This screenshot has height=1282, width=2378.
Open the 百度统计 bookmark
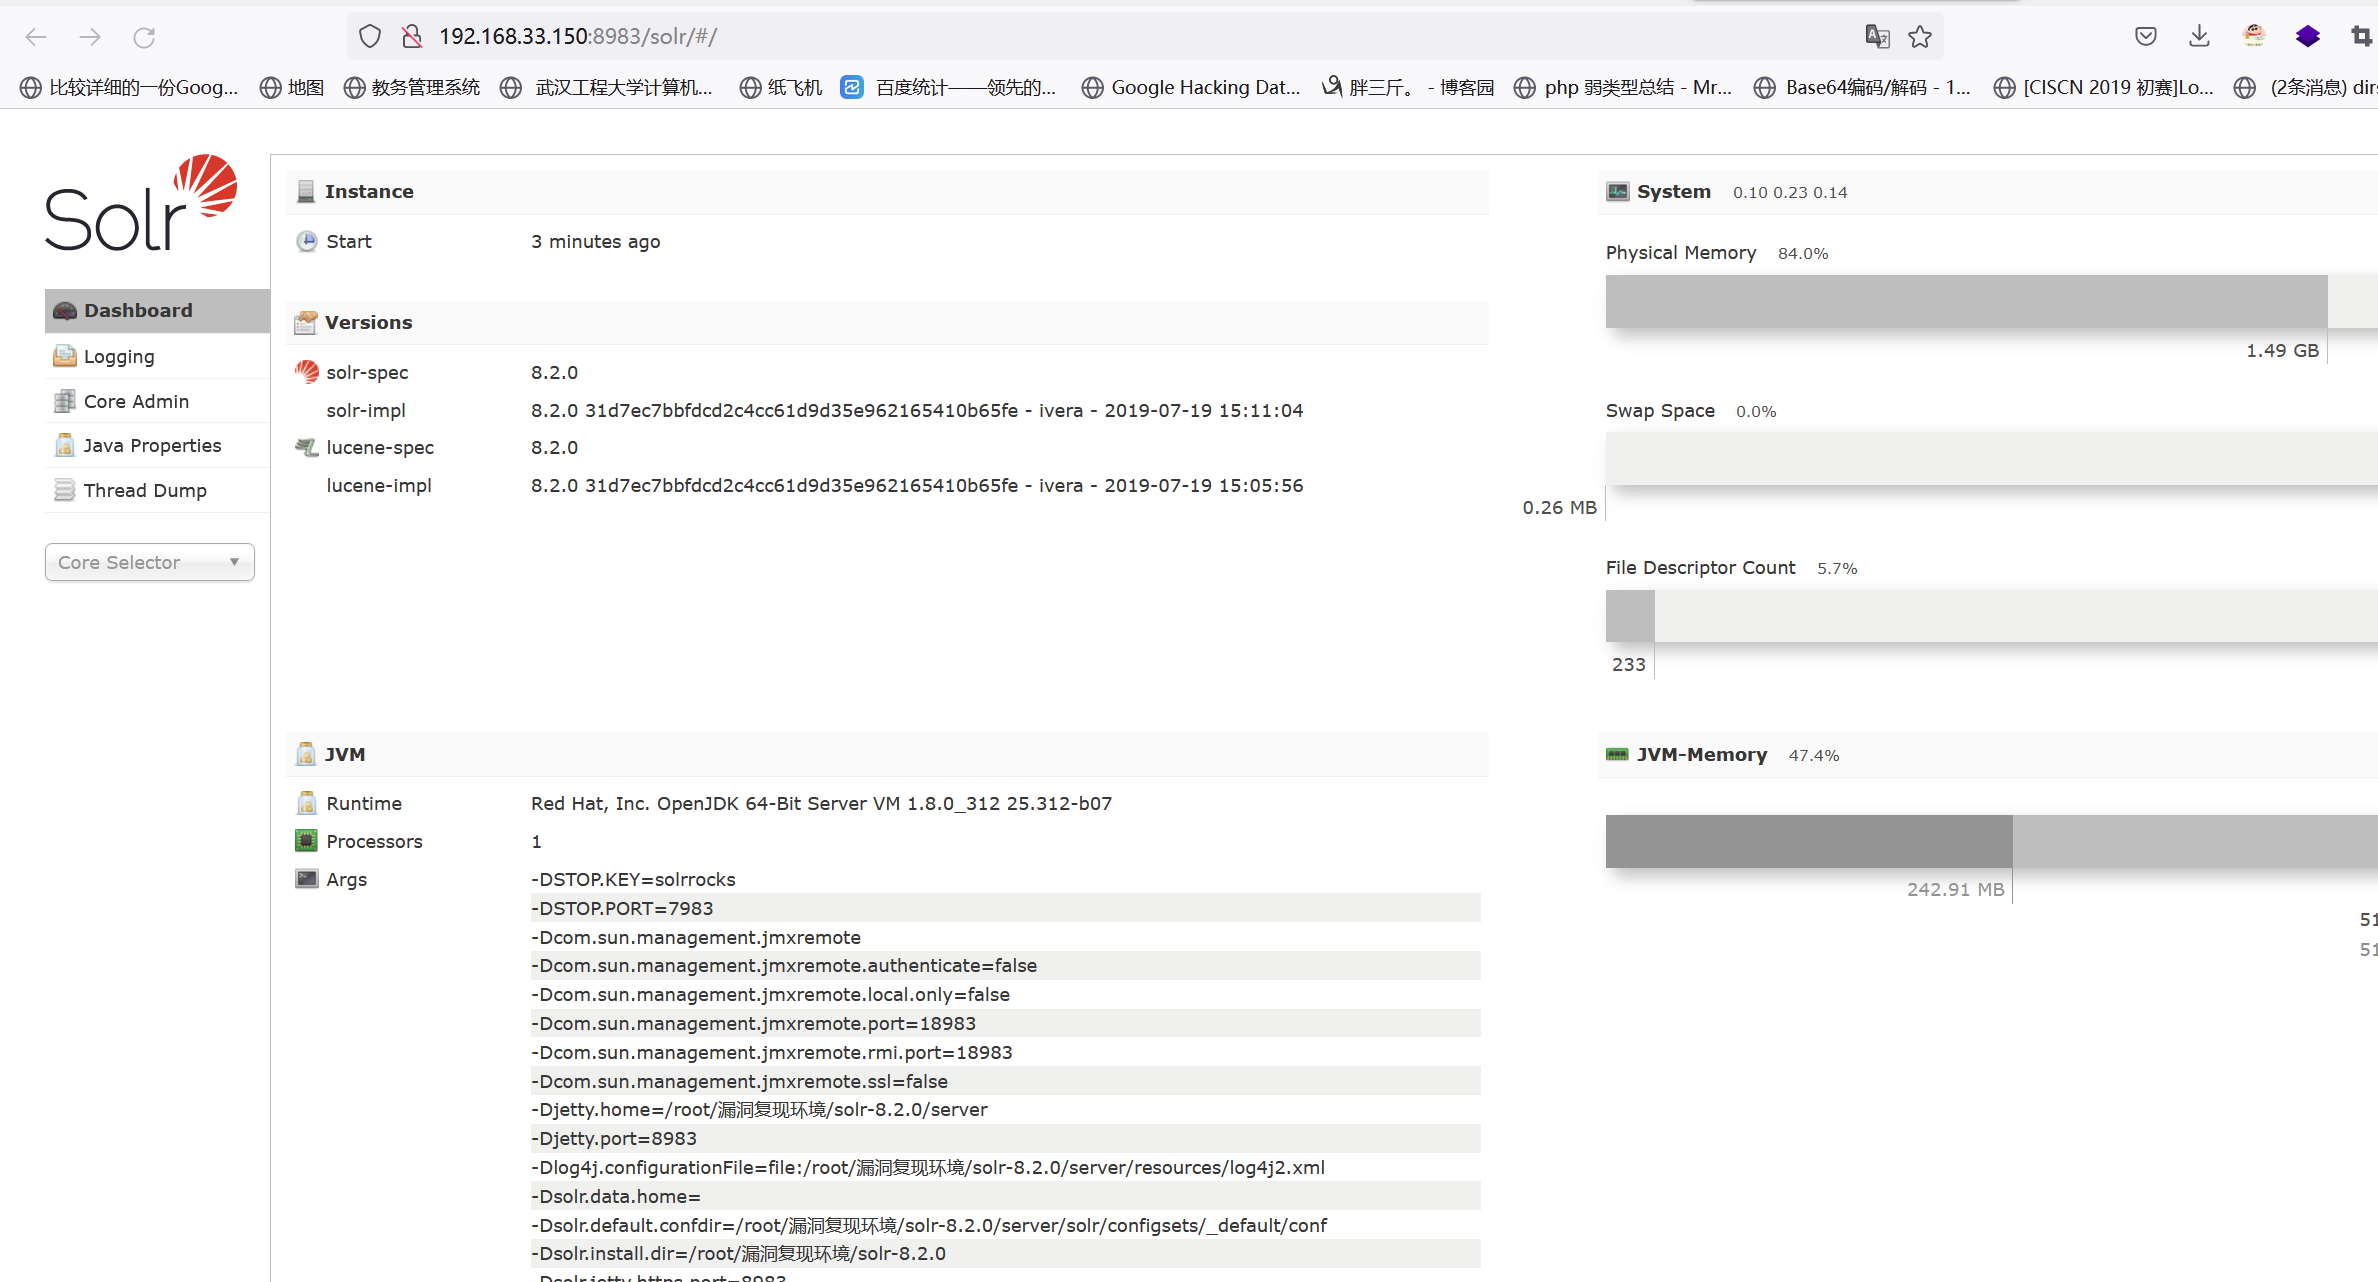948,88
